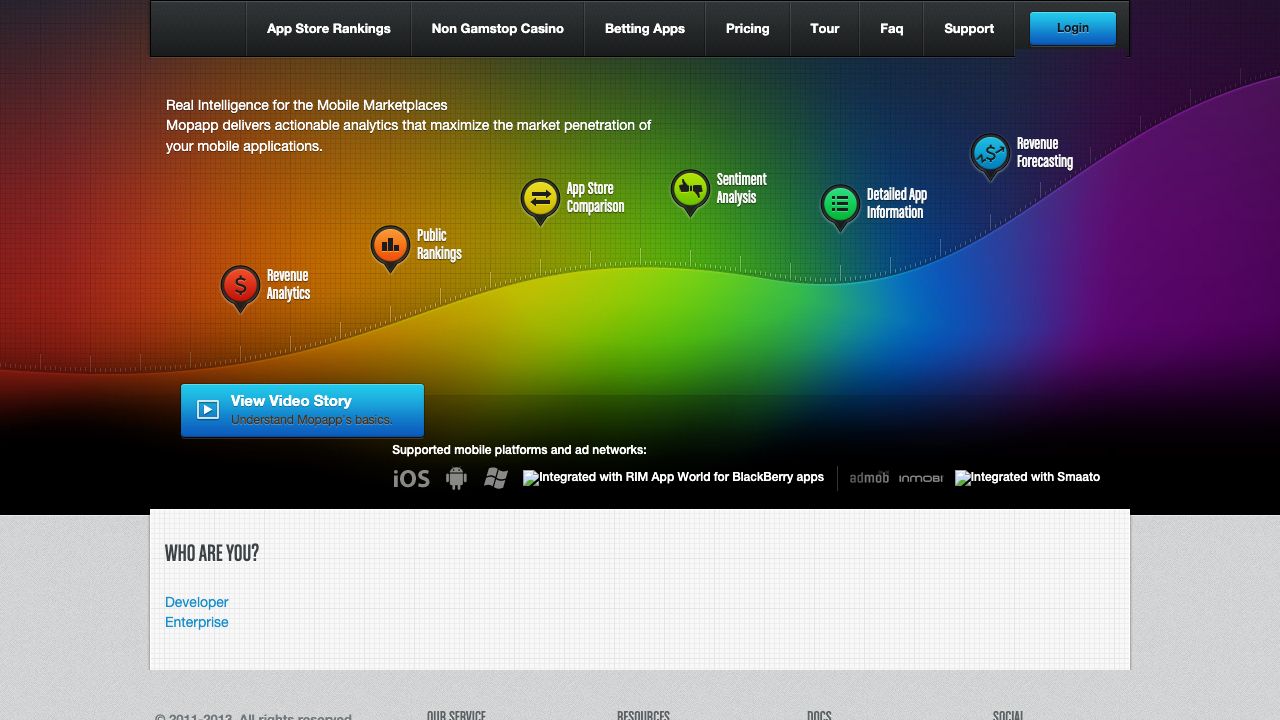
Task: Open the Faq navigation item
Action: 891,29
